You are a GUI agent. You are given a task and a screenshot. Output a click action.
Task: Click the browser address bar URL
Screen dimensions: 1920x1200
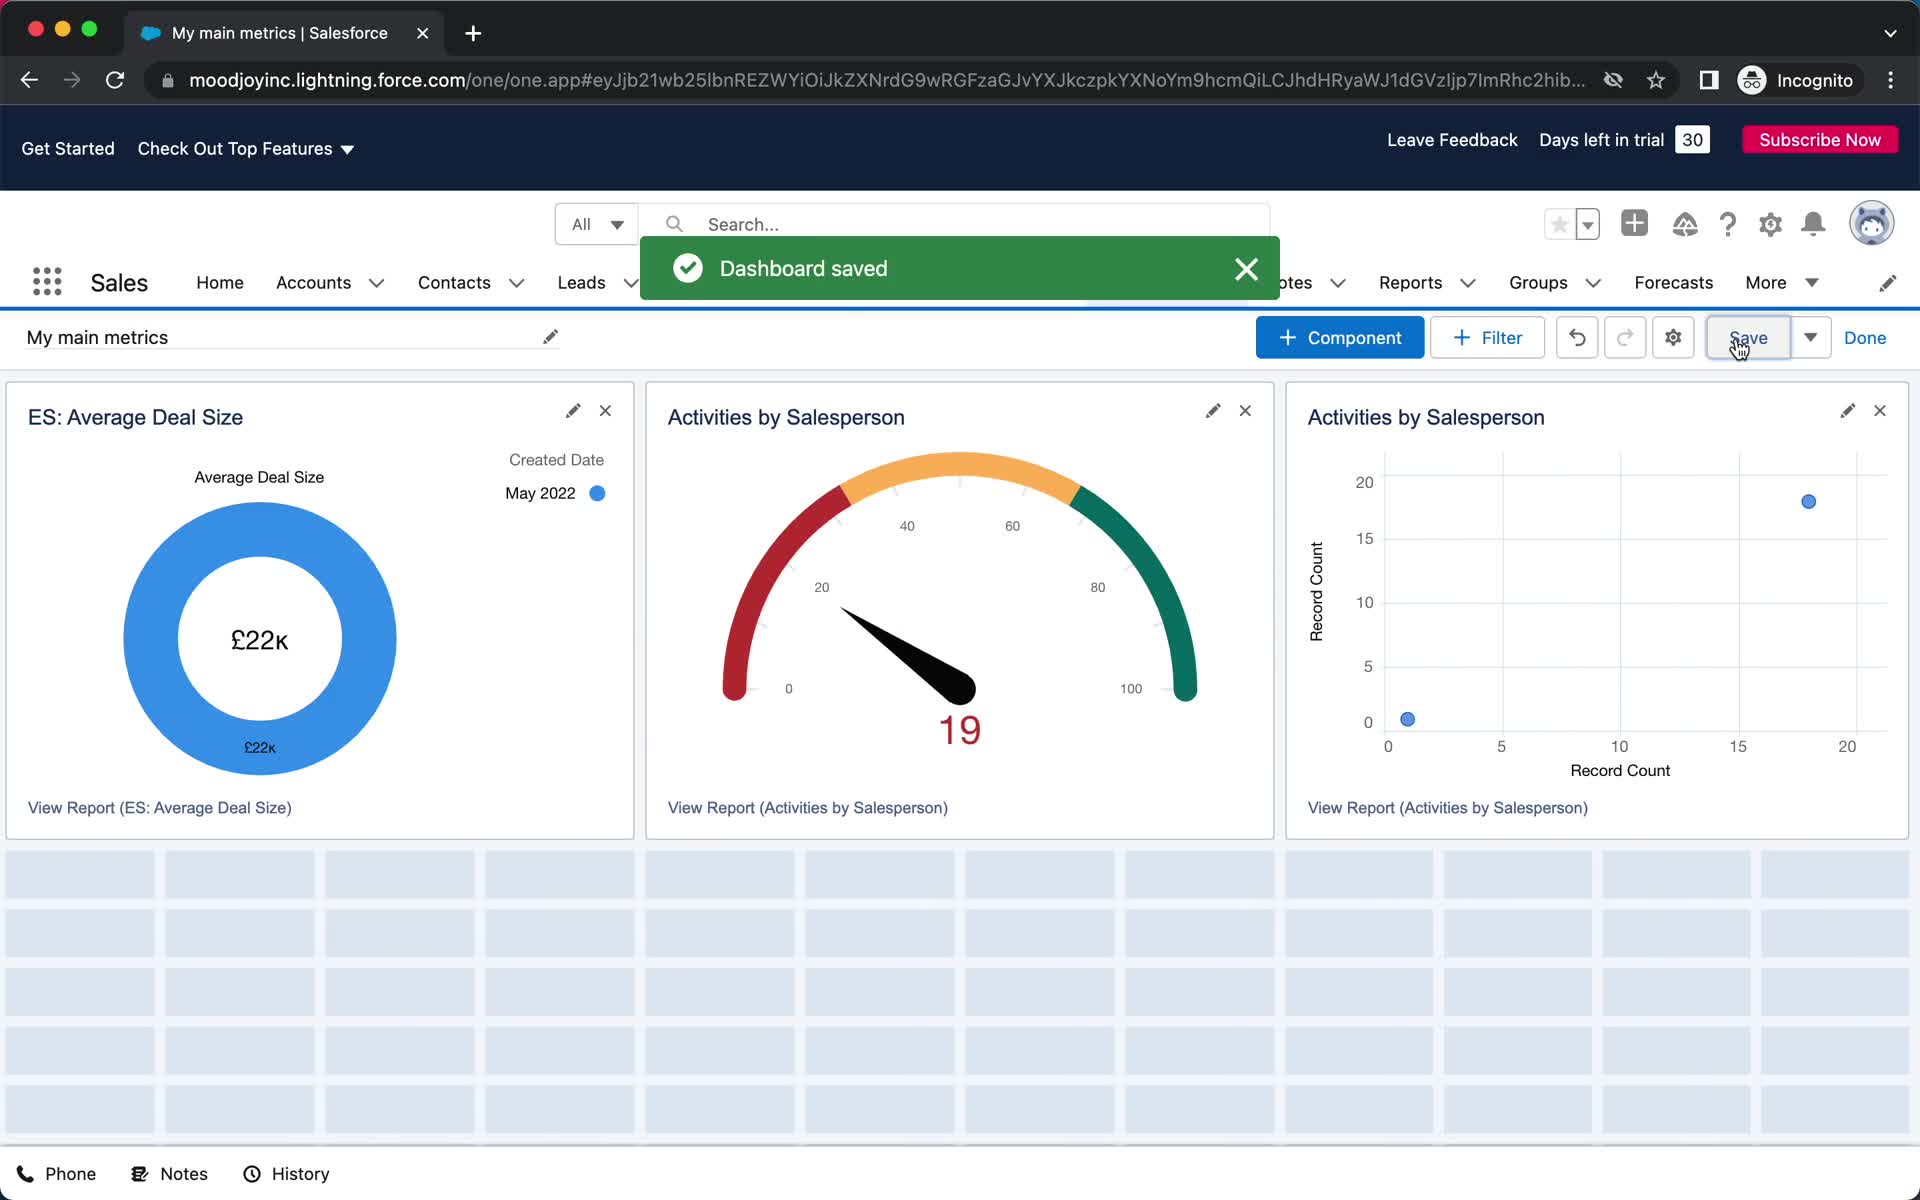[887, 80]
